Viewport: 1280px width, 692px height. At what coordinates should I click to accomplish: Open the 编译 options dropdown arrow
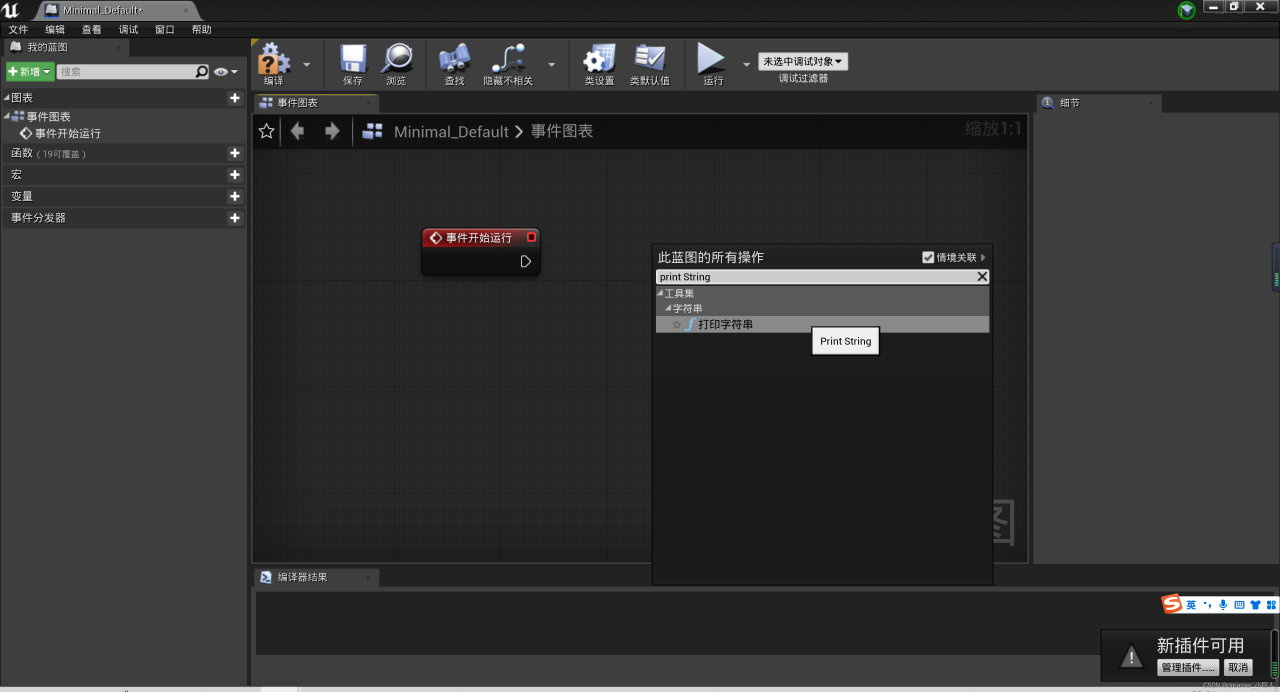[306, 64]
